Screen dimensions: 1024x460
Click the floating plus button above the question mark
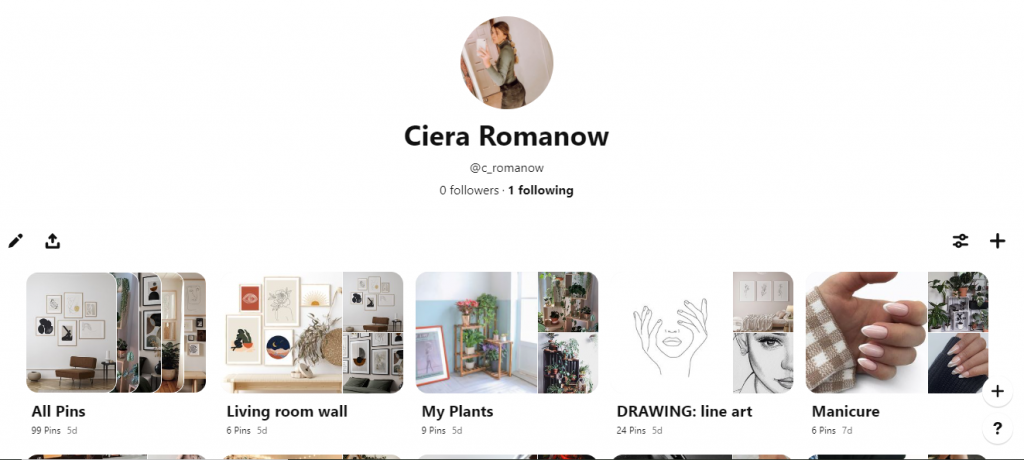[x=997, y=391]
